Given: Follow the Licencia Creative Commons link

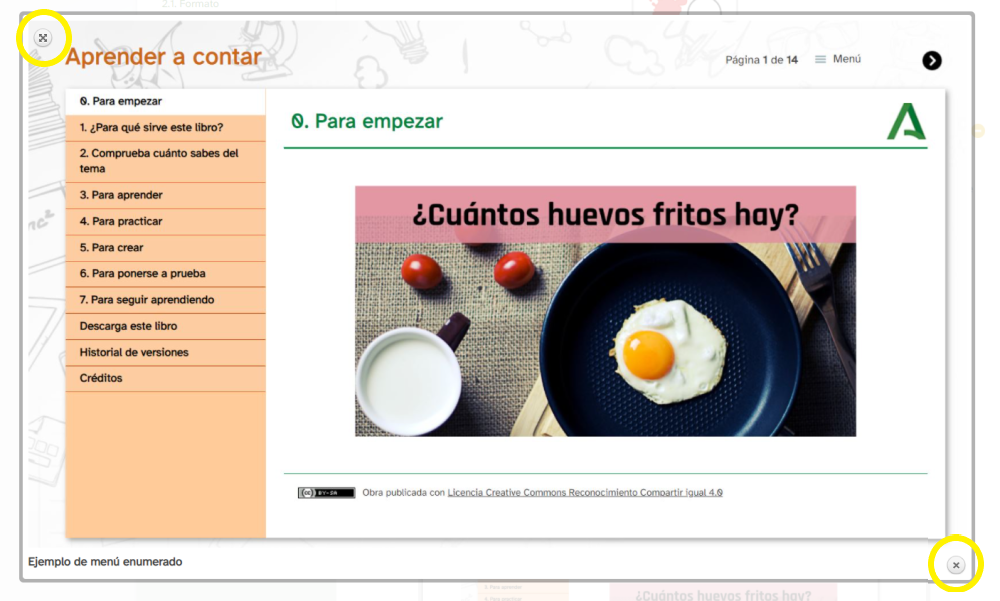Looking at the screenshot, I should pyautogui.click(x=585, y=493).
